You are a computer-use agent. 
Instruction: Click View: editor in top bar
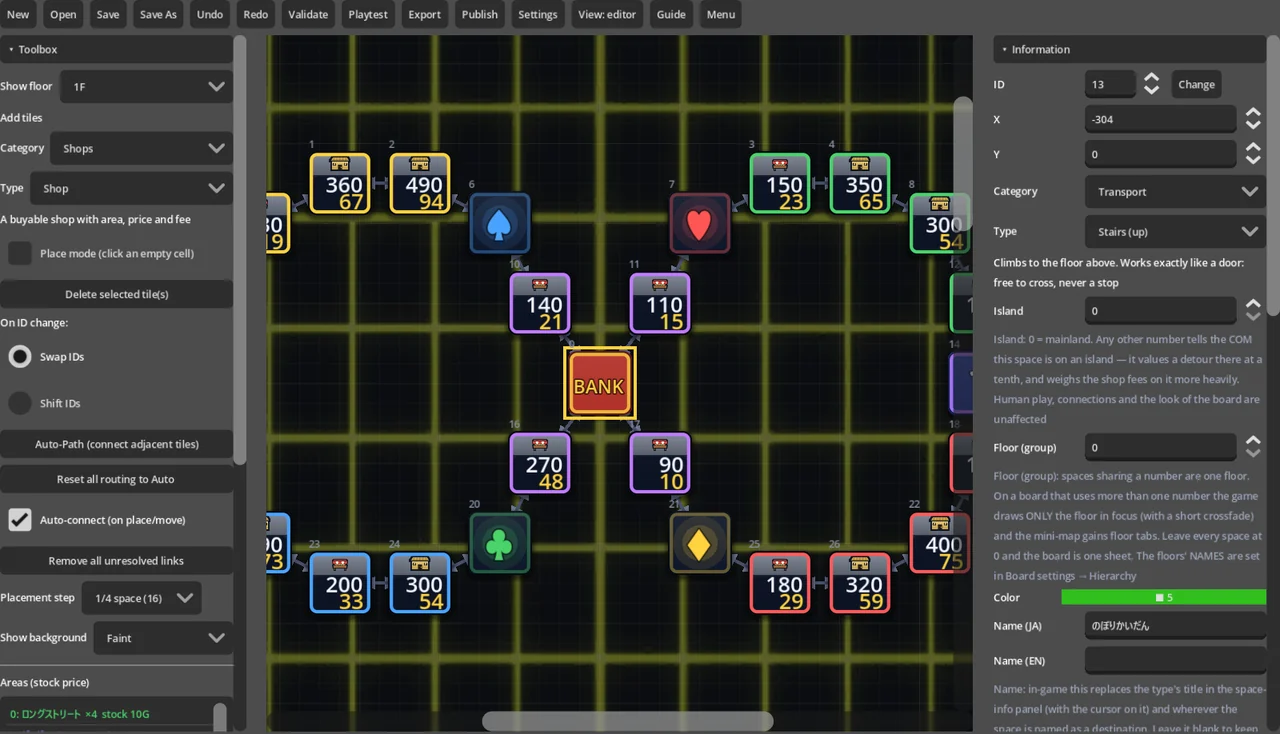(607, 14)
